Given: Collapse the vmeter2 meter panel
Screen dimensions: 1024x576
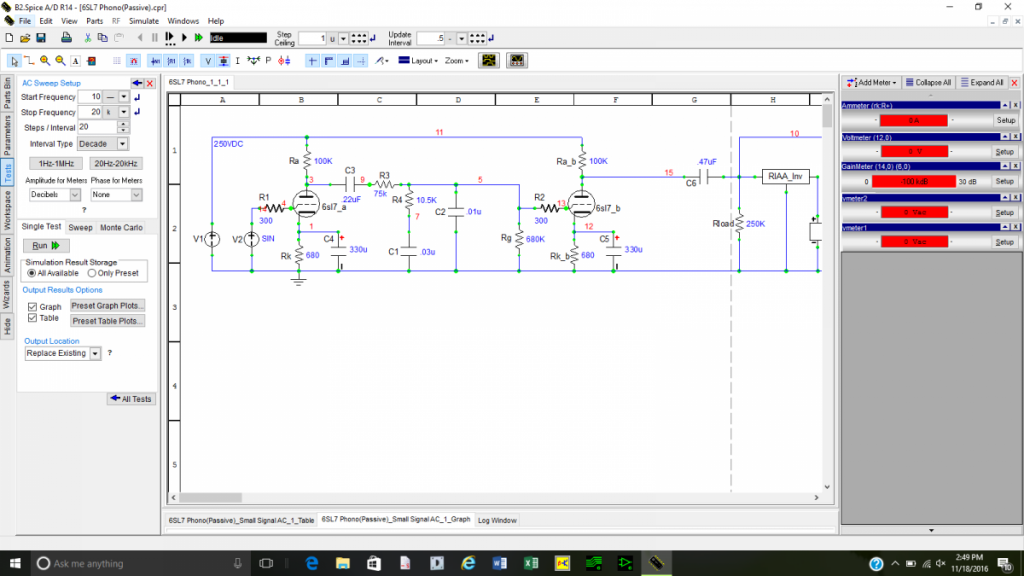Looking at the screenshot, I should point(1006,198).
